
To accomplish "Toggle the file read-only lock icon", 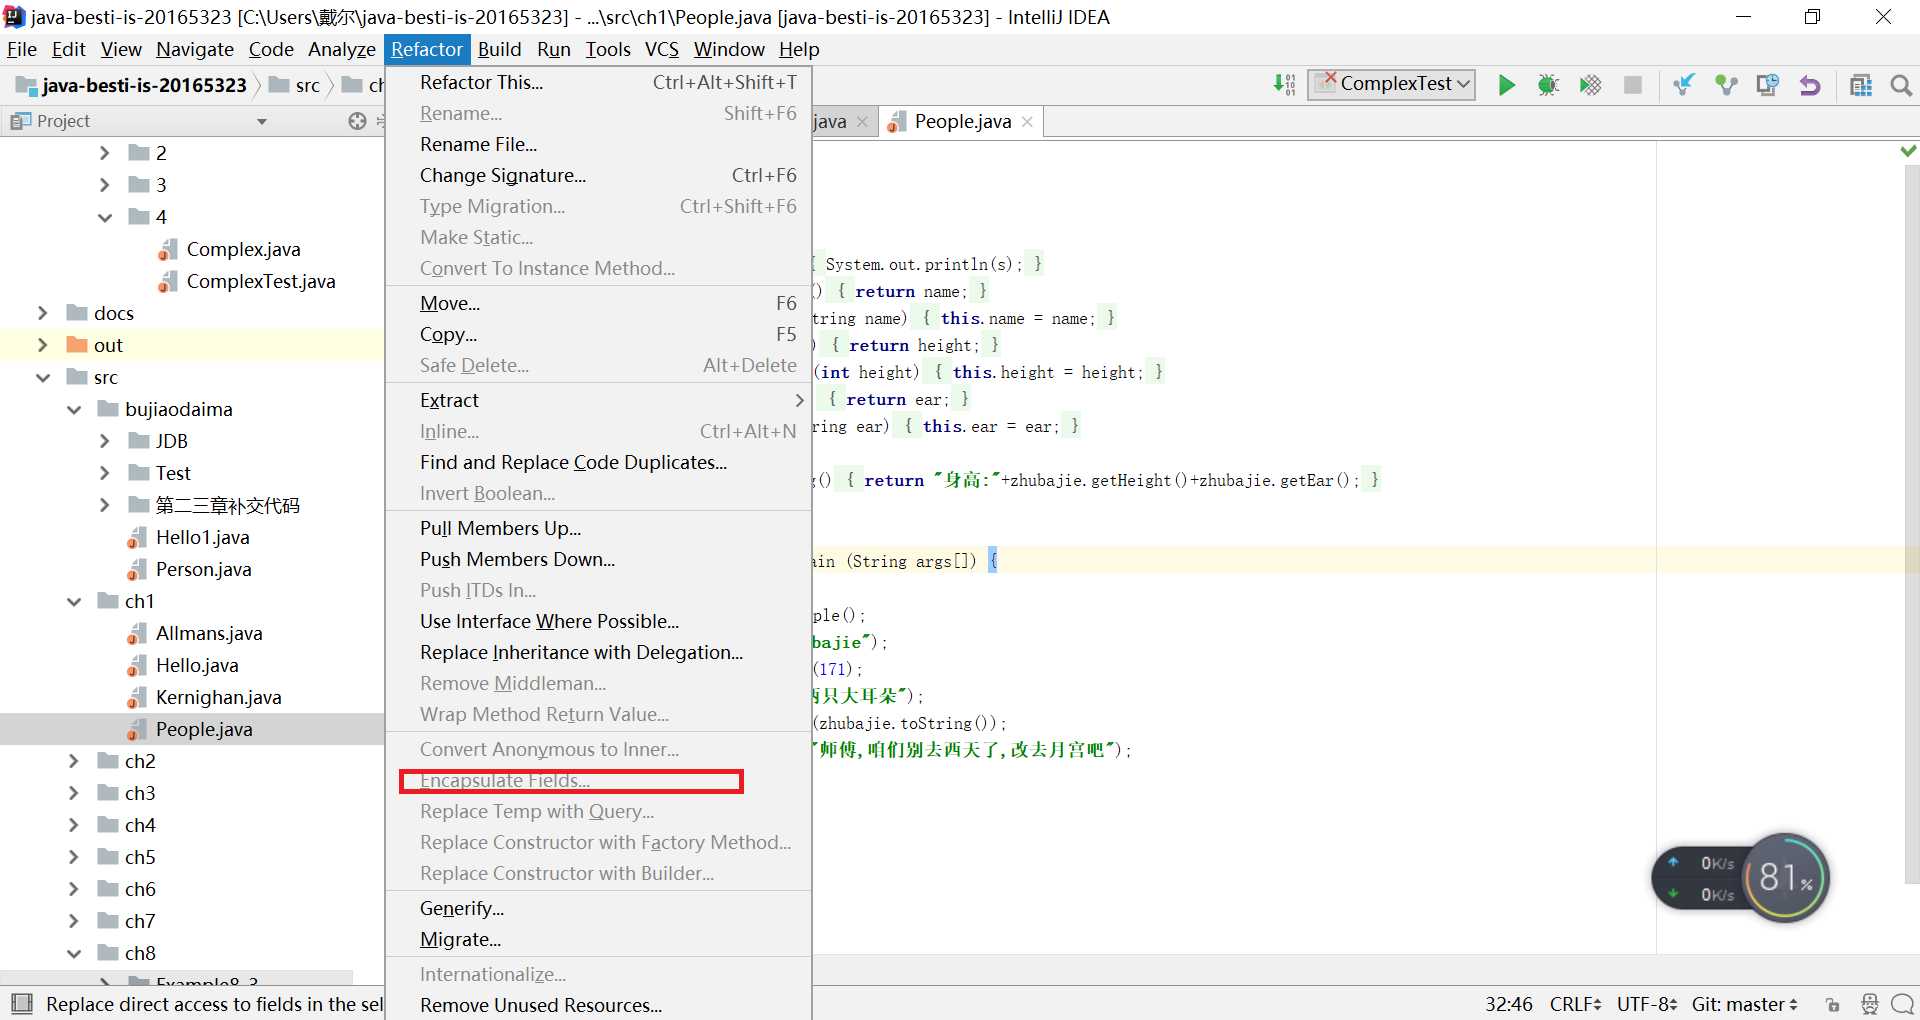I will click(x=1832, y=1004).
